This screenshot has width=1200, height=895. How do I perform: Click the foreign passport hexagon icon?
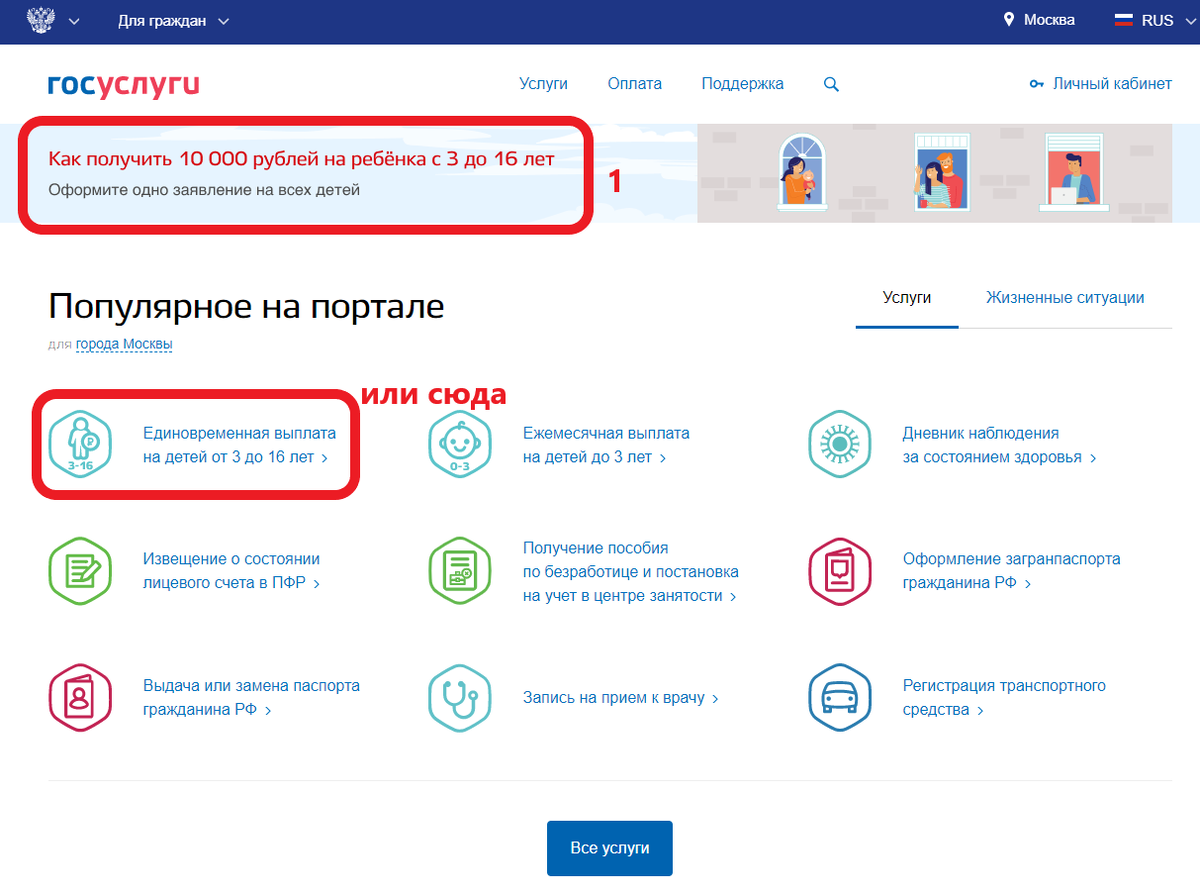pos(840,570)
